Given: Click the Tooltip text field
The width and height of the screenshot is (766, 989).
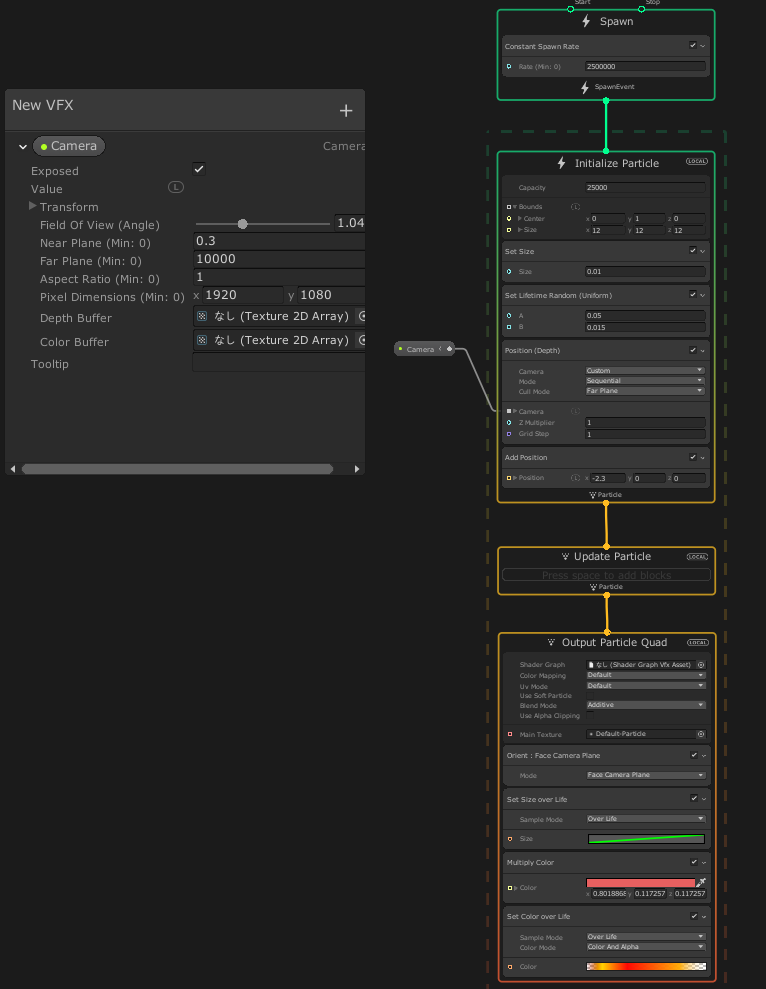Looking at the screenshot, I should (x=279, y=362).
